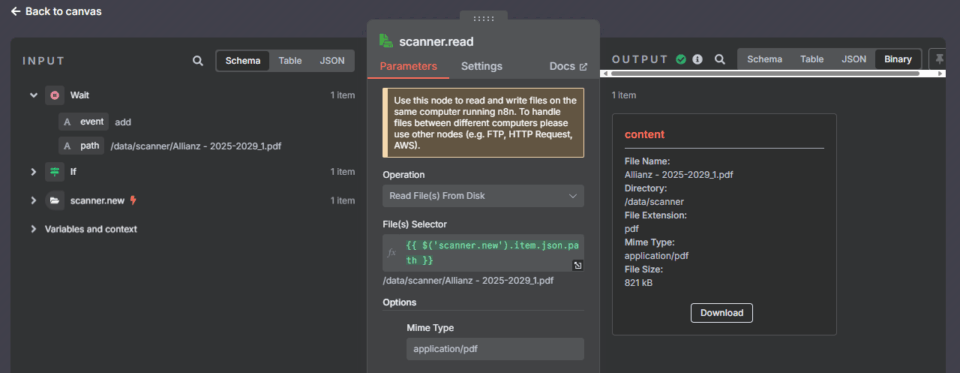Click the input panel search icon
This screenshot has width=960, height=373.
pyautogui.click(x=198, y=61)
